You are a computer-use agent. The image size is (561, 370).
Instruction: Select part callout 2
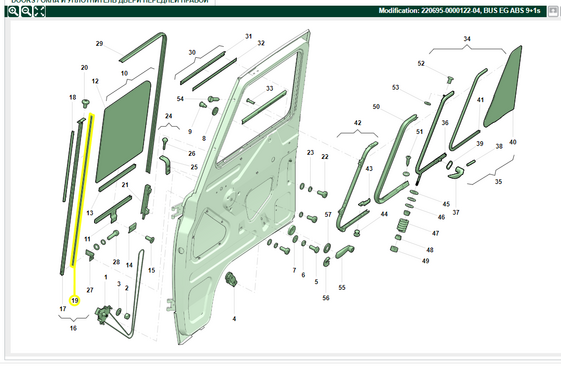point(127,288)
